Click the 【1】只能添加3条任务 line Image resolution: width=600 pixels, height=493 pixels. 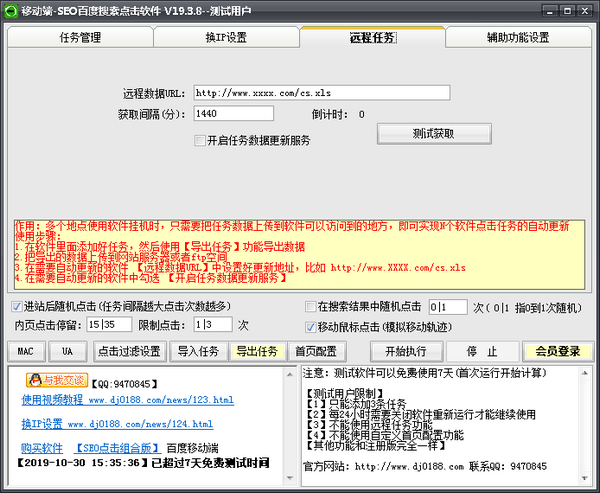[x=356, y=404]
